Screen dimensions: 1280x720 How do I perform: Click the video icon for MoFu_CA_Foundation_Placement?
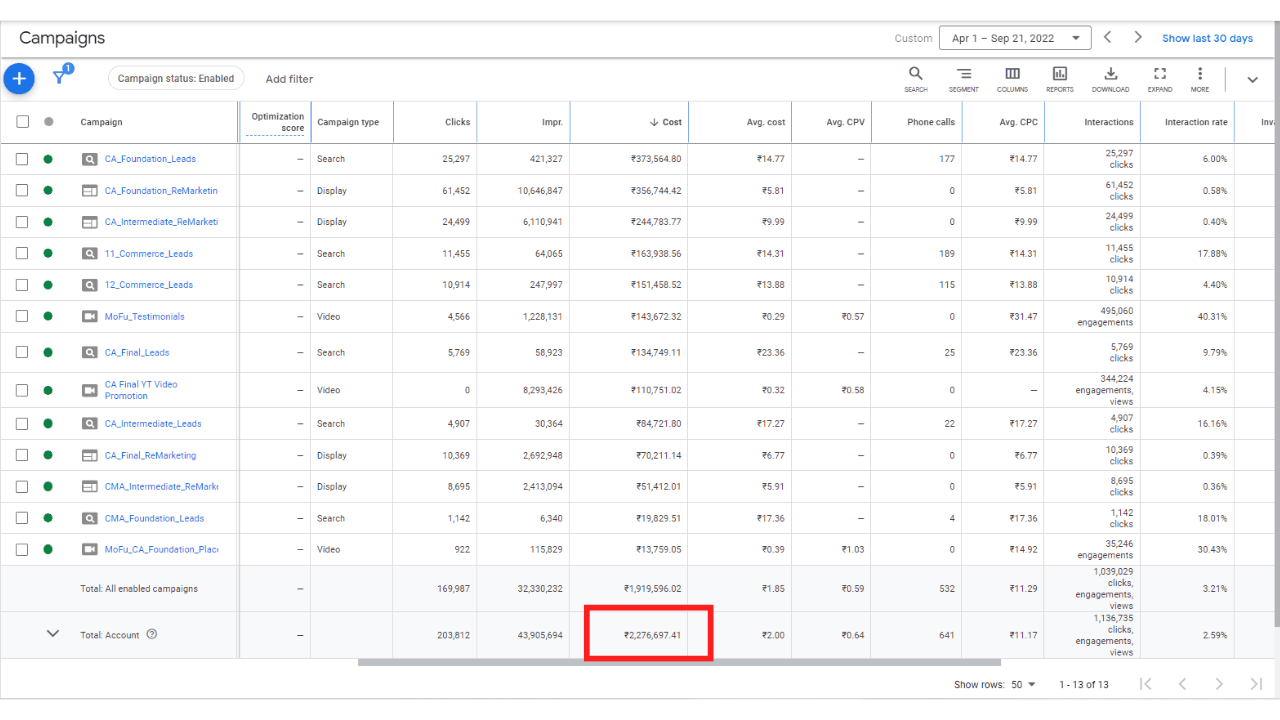pyautogui.click(x=90, y=550)
